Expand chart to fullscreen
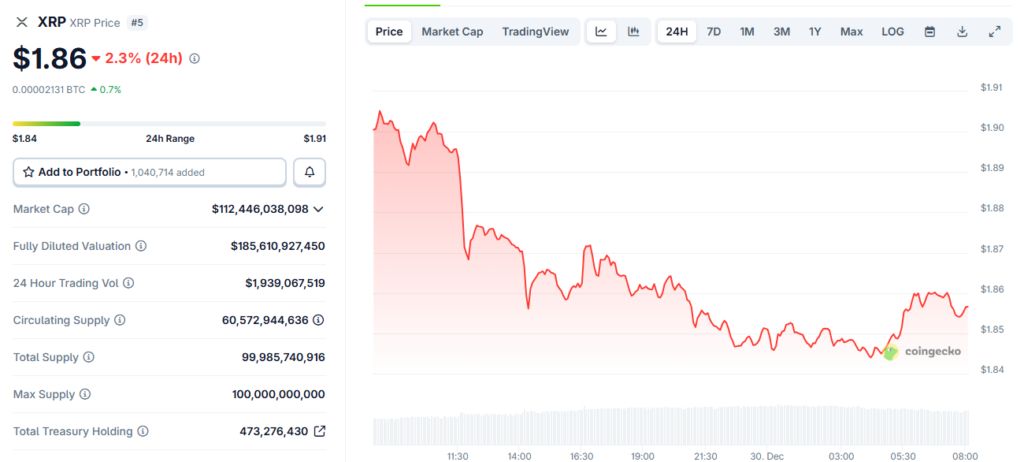 (994, 31)
